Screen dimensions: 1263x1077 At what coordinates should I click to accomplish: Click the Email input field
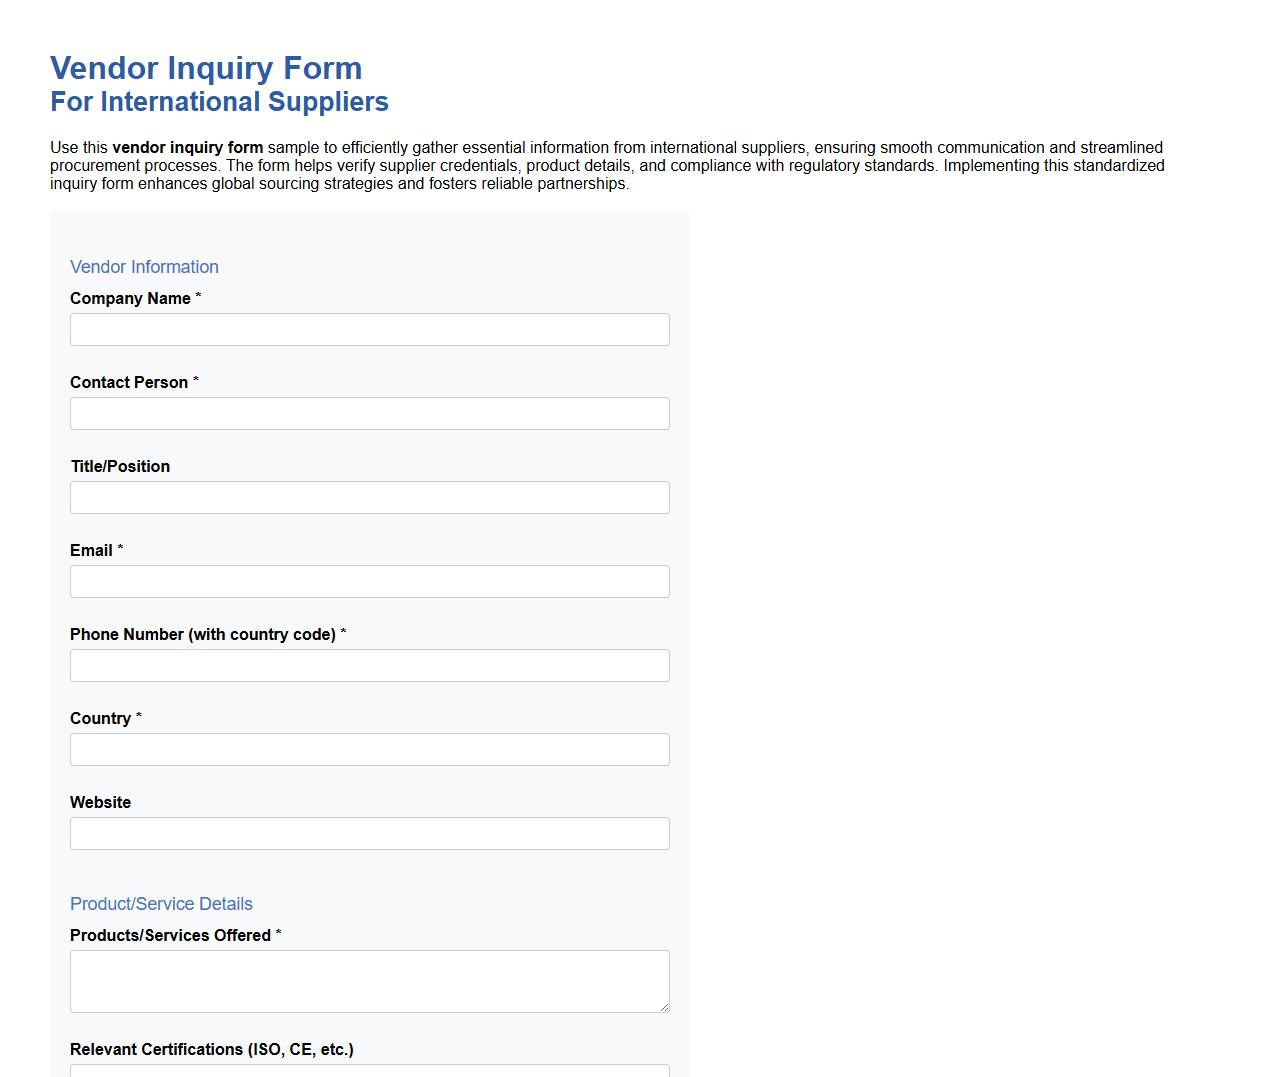pyautogui.click(x=369, y=581)
